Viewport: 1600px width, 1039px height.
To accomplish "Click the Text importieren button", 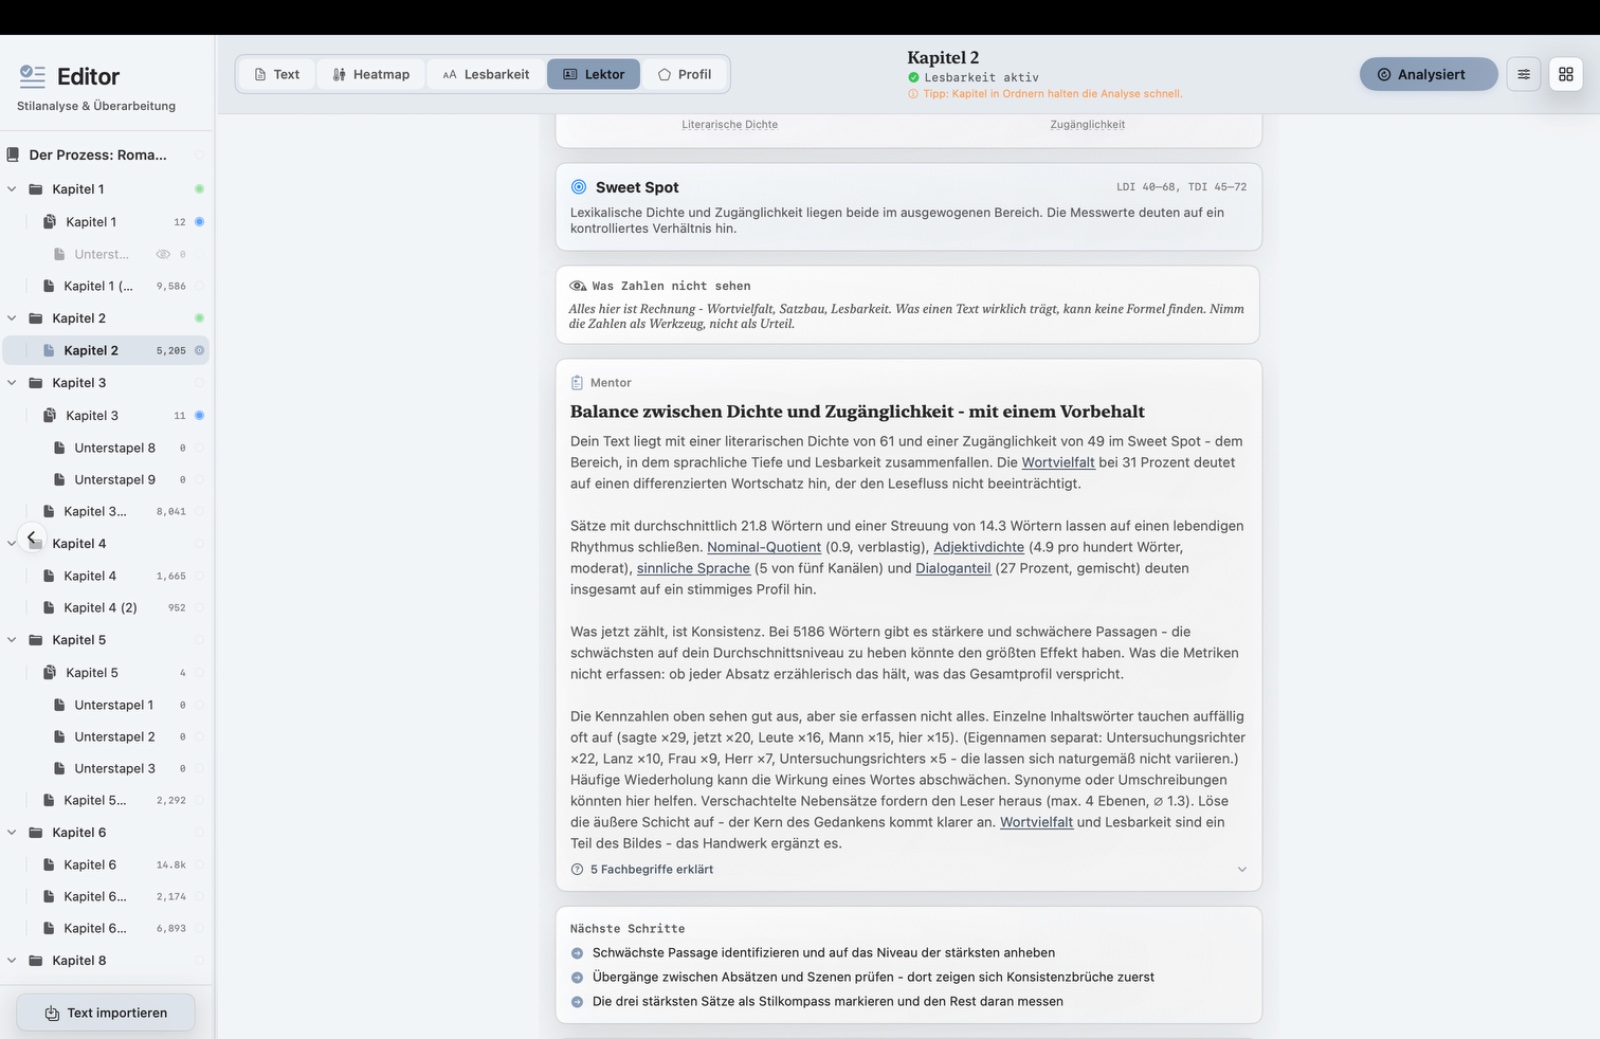I will (x=106, y=1014).
